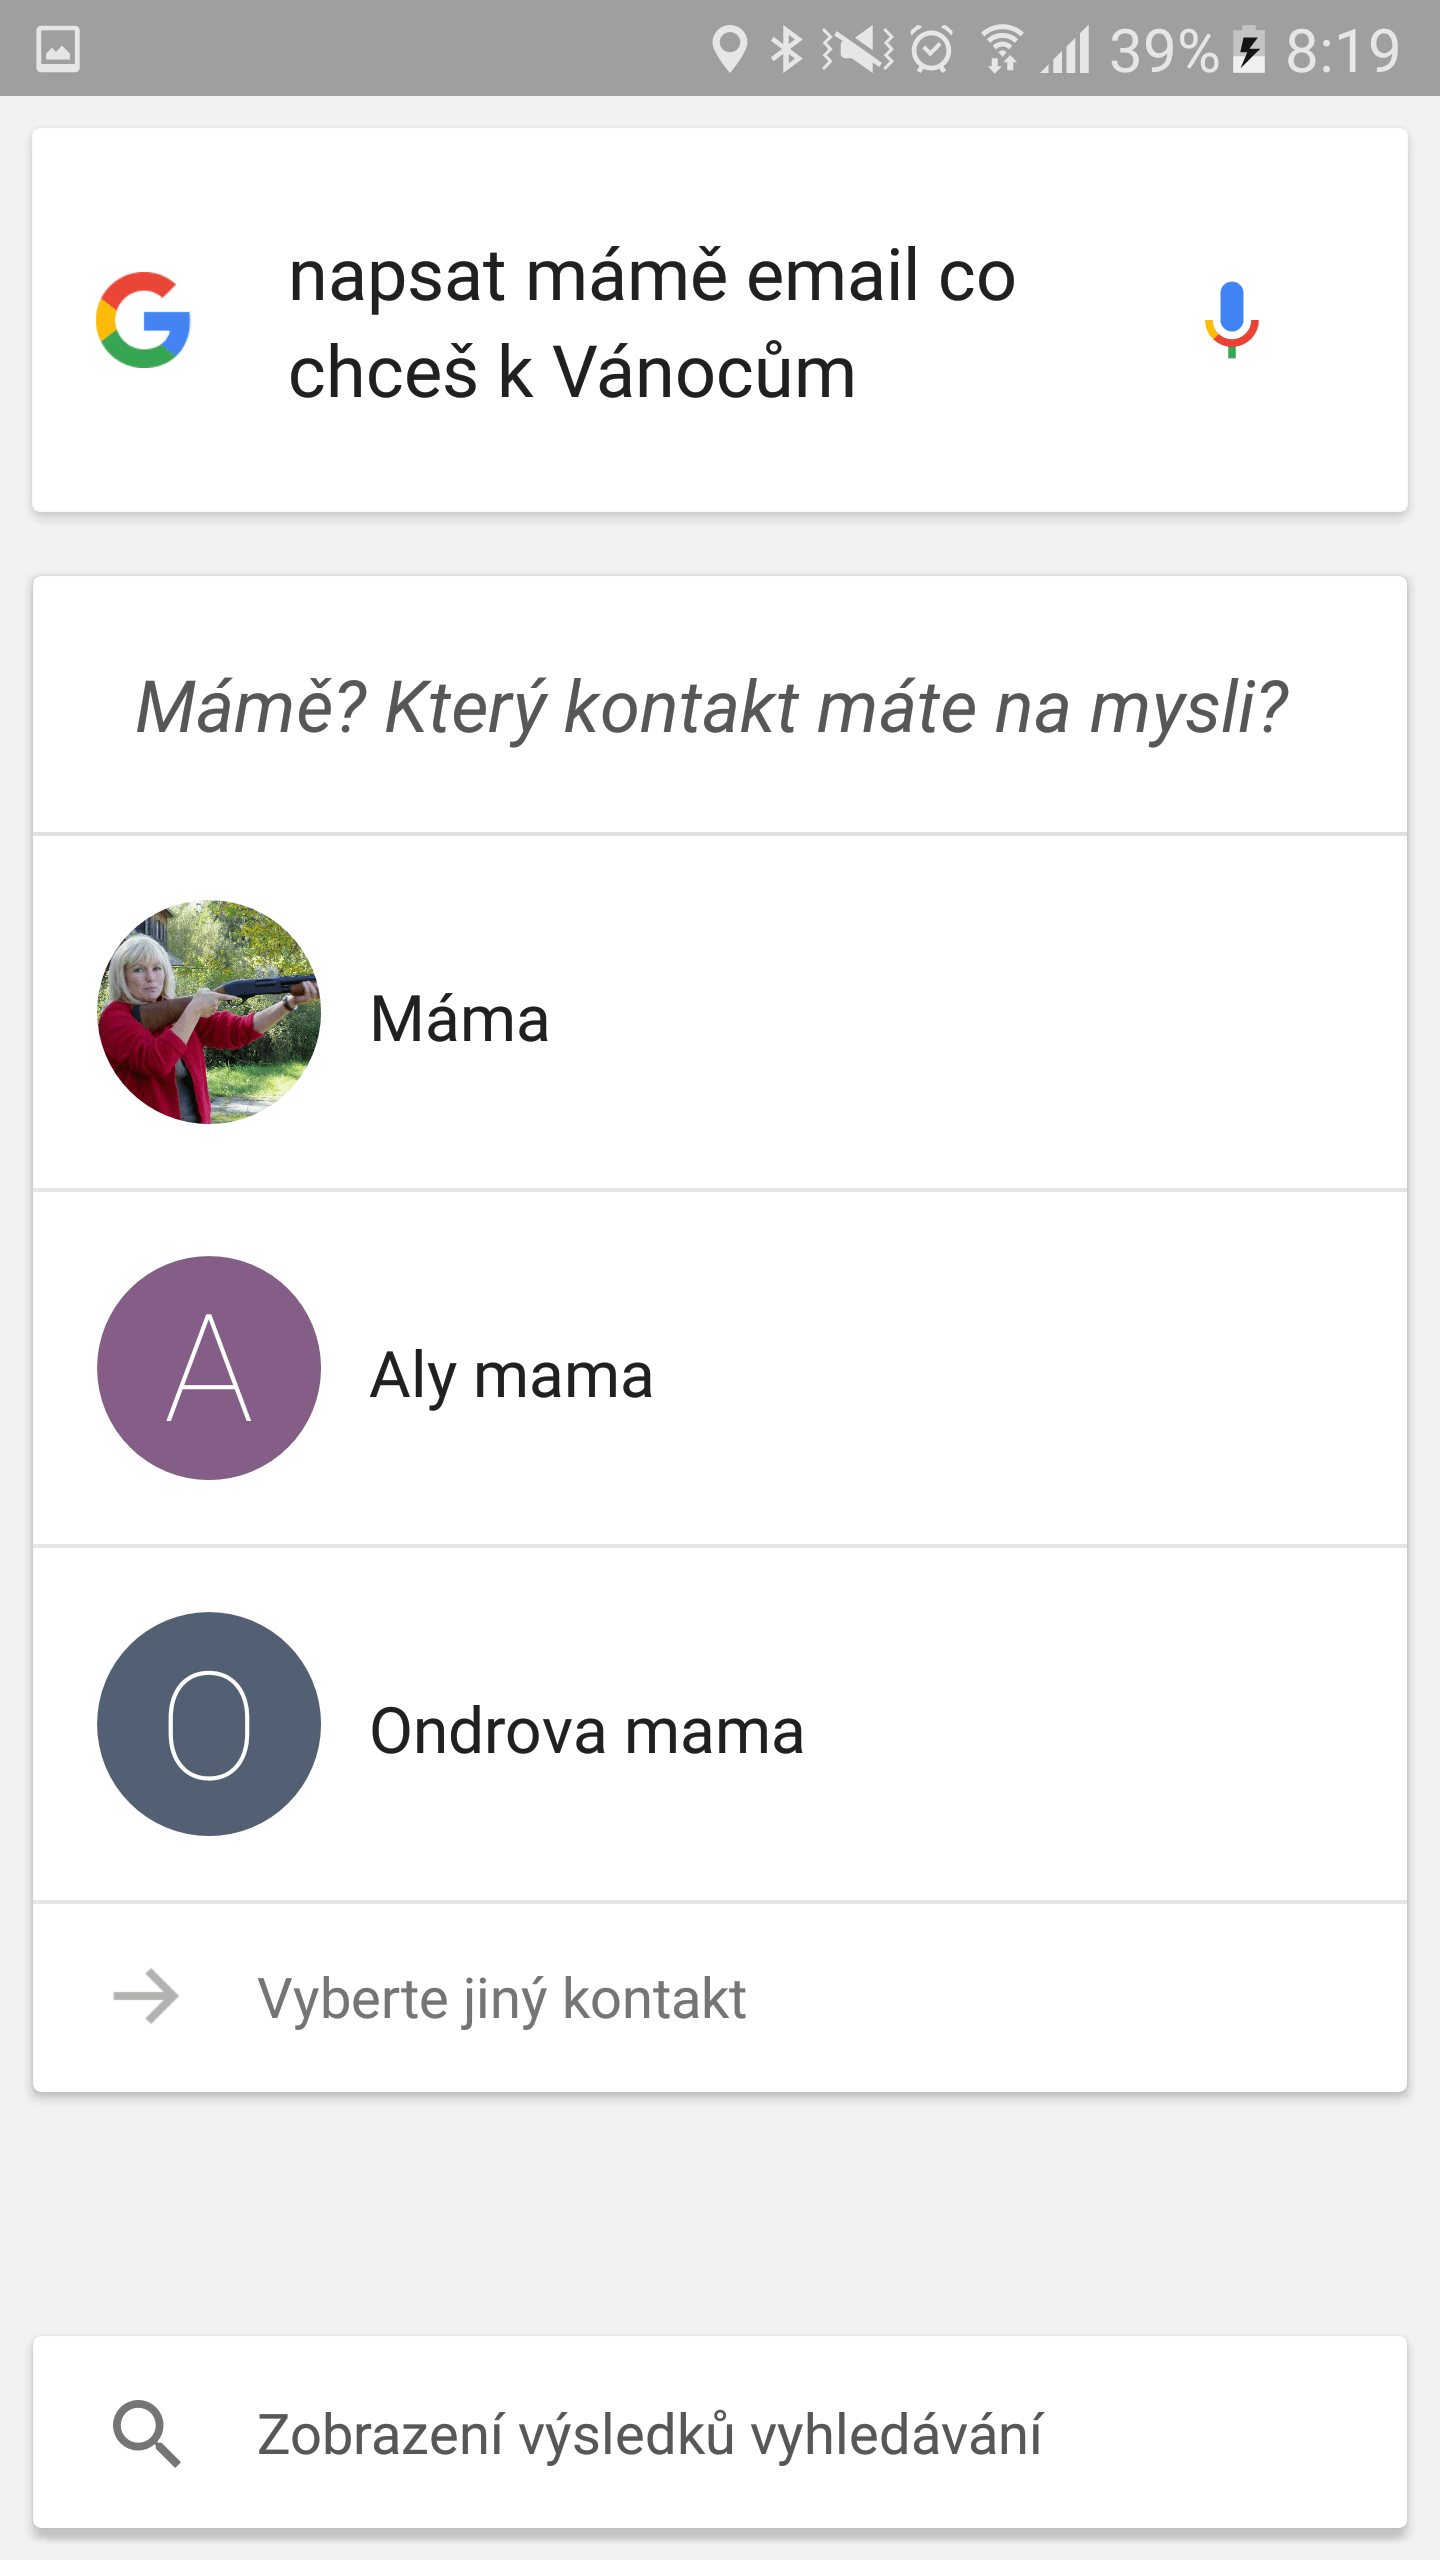Screen dimensions: 1440x2560
Task: Activate the voice search microphone
Action: point(1231,320)
